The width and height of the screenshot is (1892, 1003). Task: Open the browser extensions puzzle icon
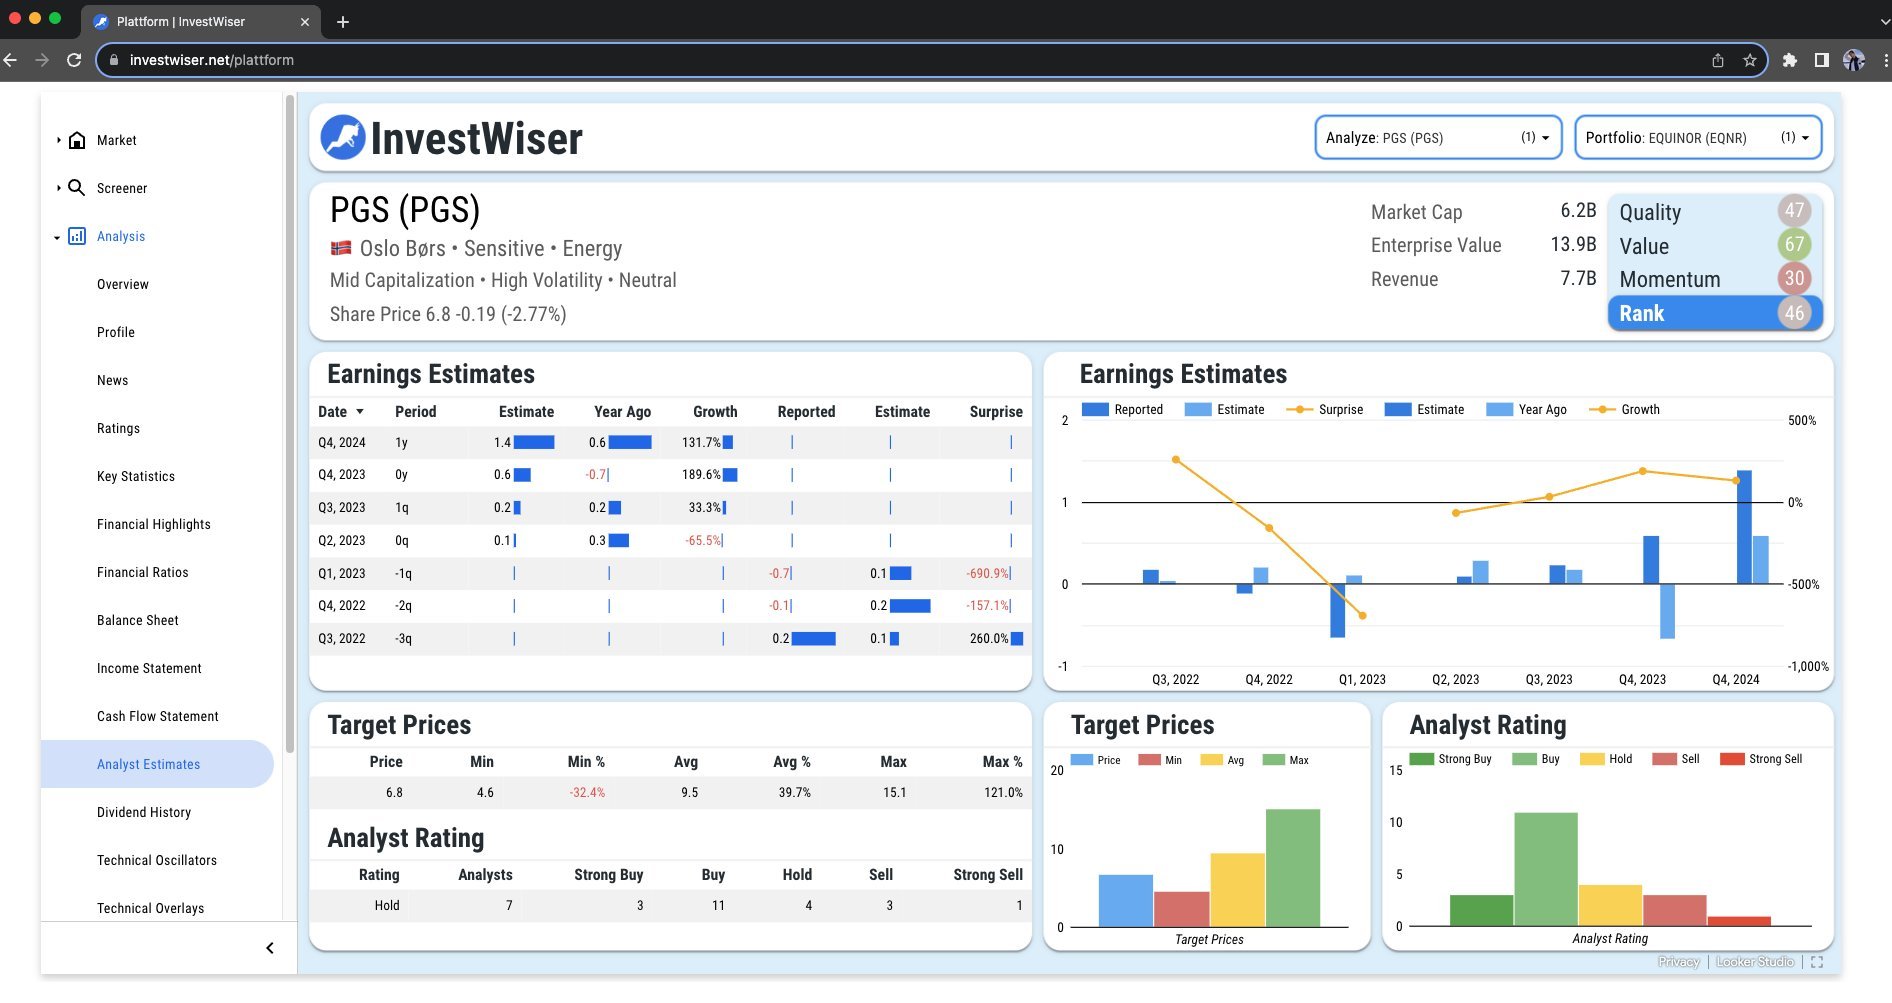1790,60
